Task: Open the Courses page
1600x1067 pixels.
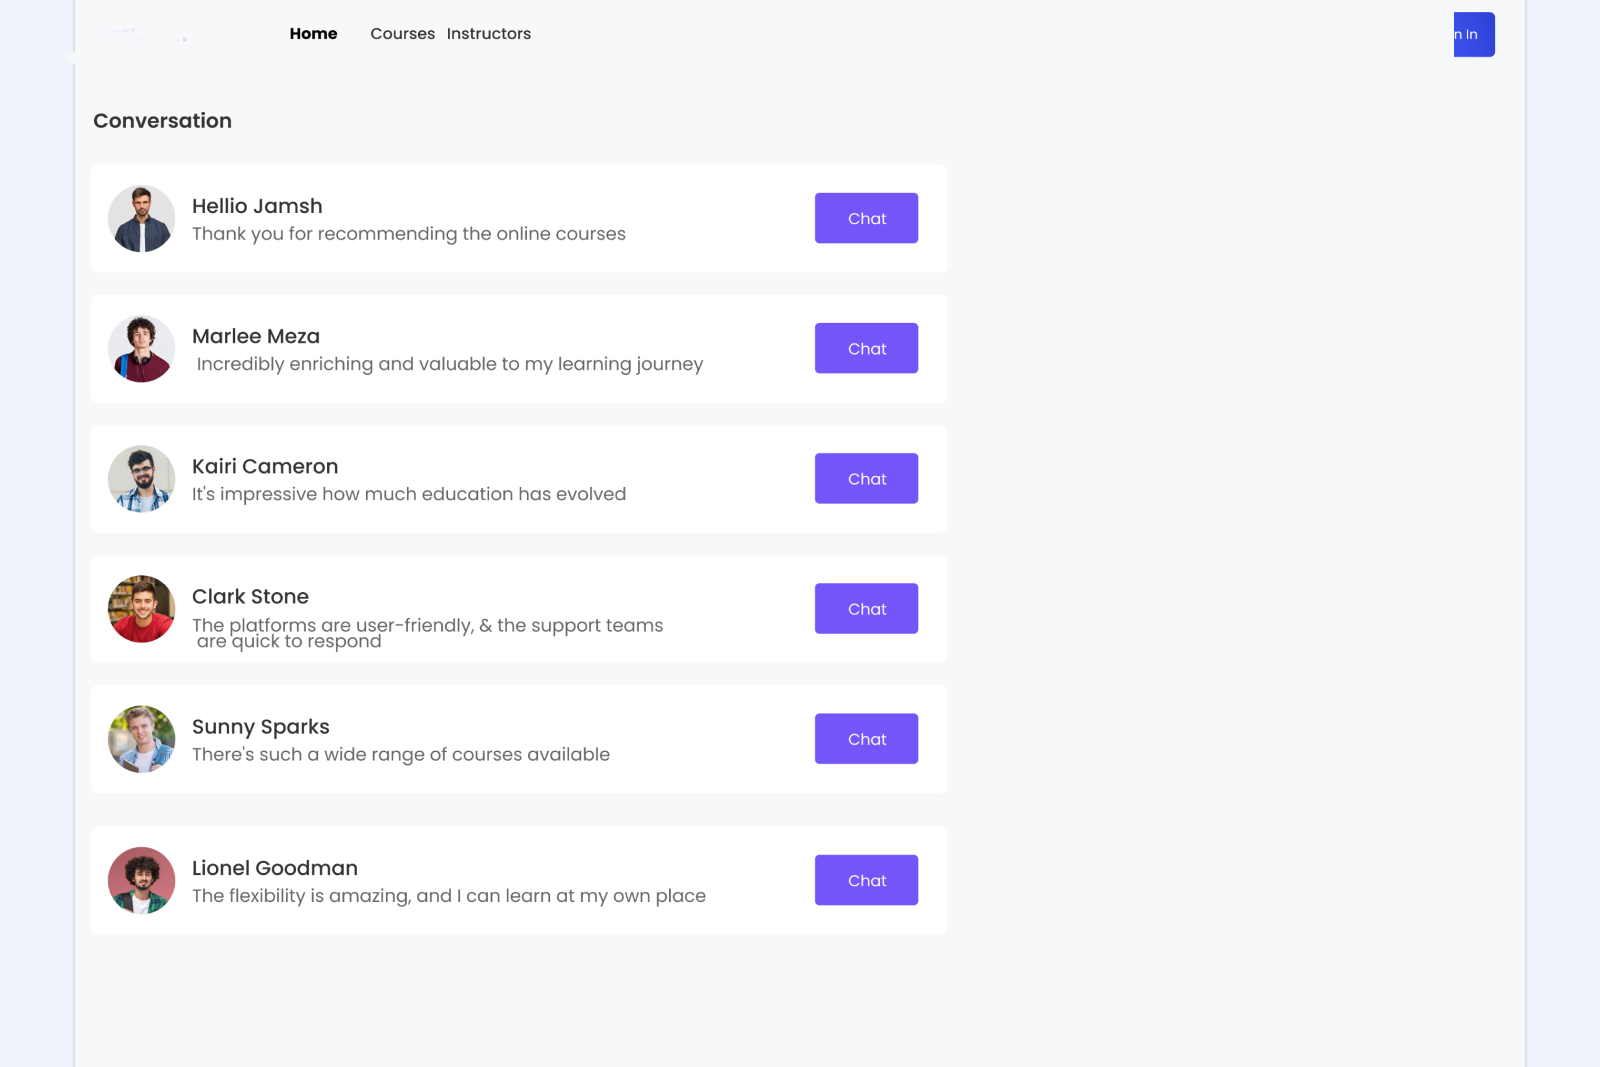Action: (x=402, y=33)
